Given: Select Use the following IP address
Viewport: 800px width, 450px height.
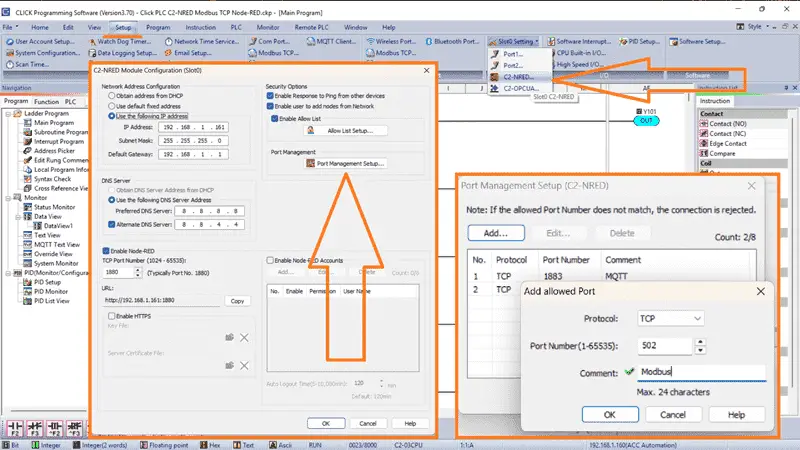Looking at the screenshot, I should [111, 116].
